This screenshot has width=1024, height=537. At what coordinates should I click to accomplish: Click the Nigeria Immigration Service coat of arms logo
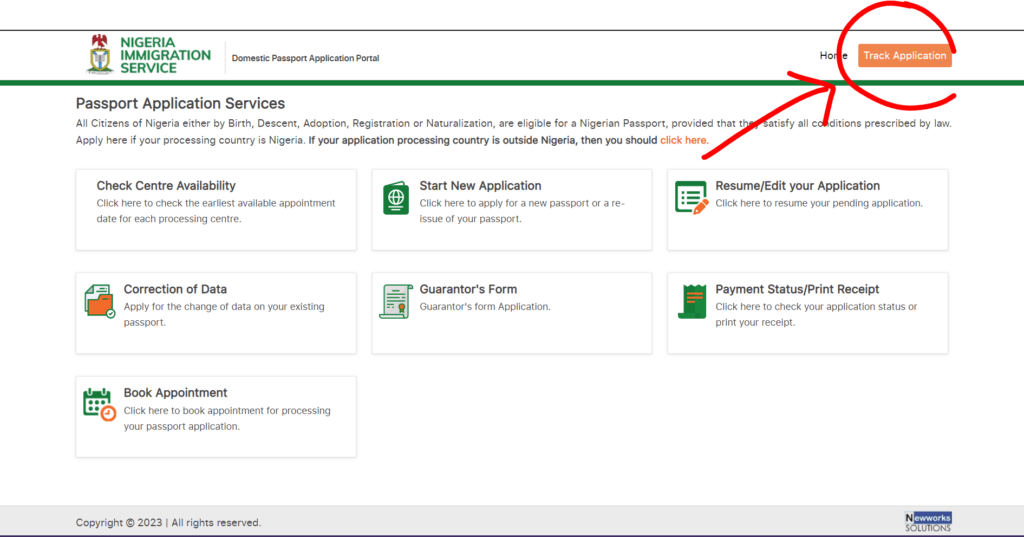tap(100, 54)
